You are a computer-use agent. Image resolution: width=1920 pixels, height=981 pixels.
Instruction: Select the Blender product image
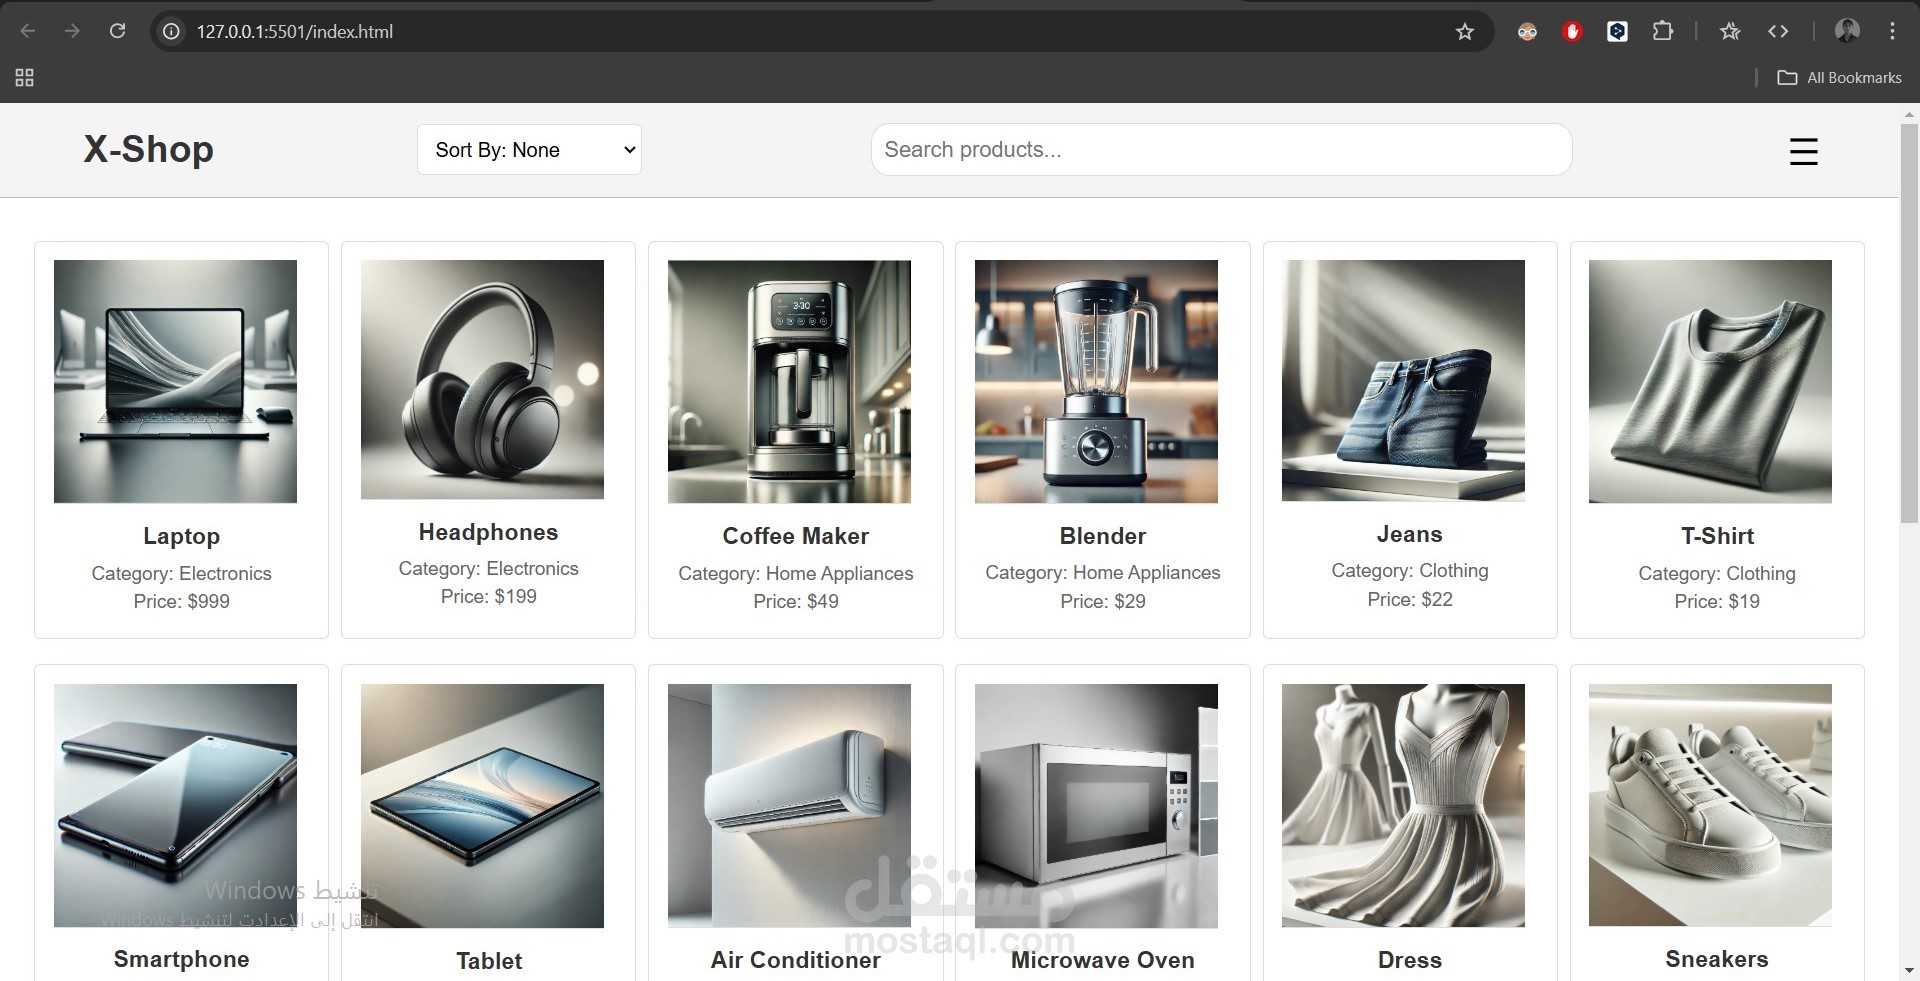click(x=1096, y=382)
